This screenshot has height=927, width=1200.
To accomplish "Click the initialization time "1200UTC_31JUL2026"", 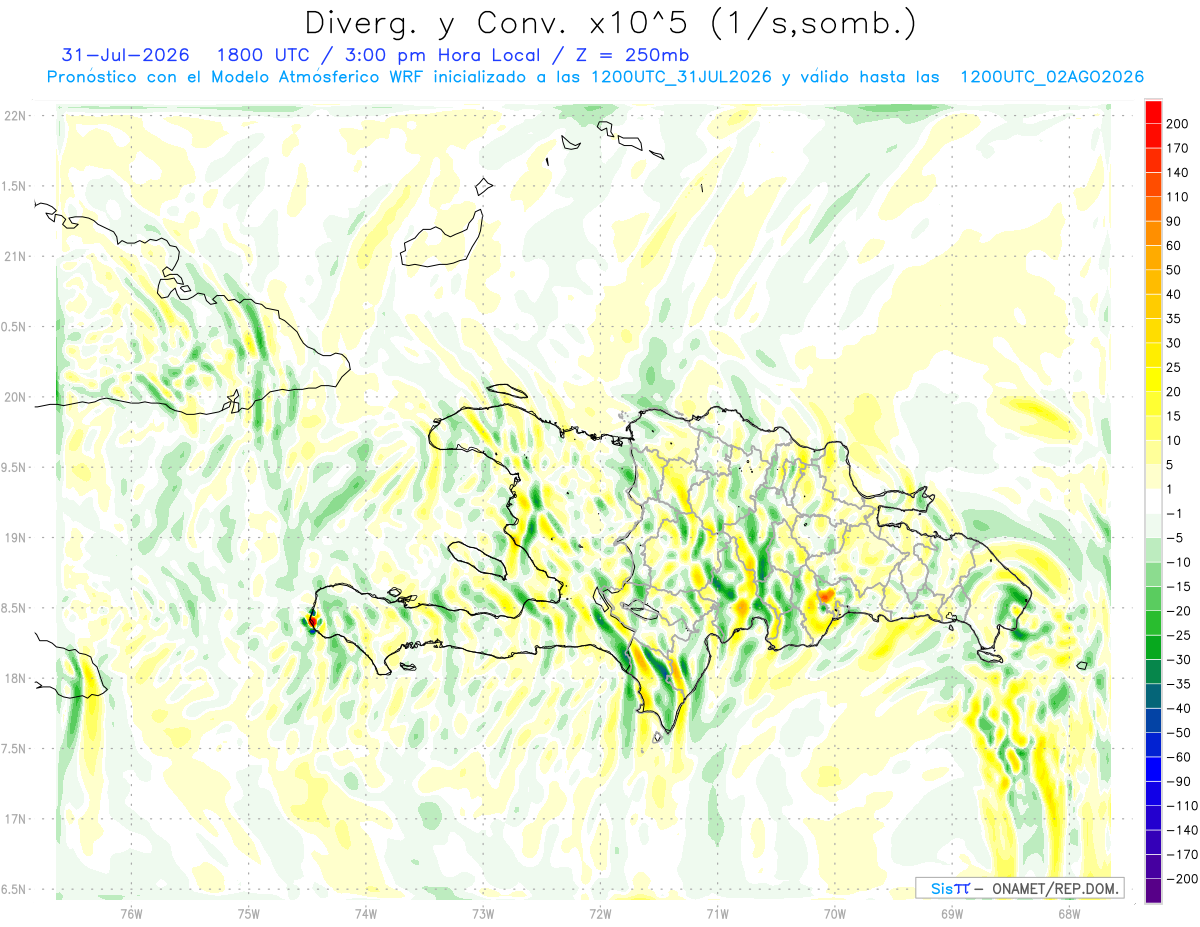I will [x=681, y=77].
